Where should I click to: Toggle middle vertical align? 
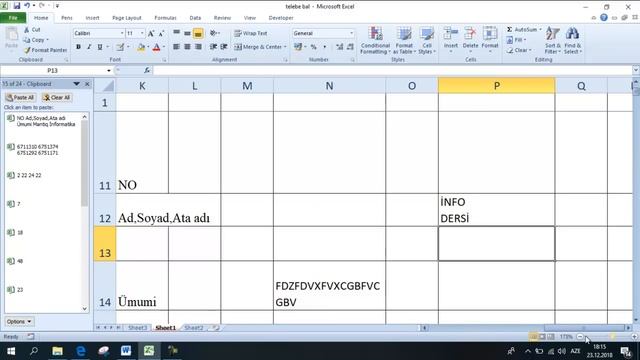(x=187, y=33)
